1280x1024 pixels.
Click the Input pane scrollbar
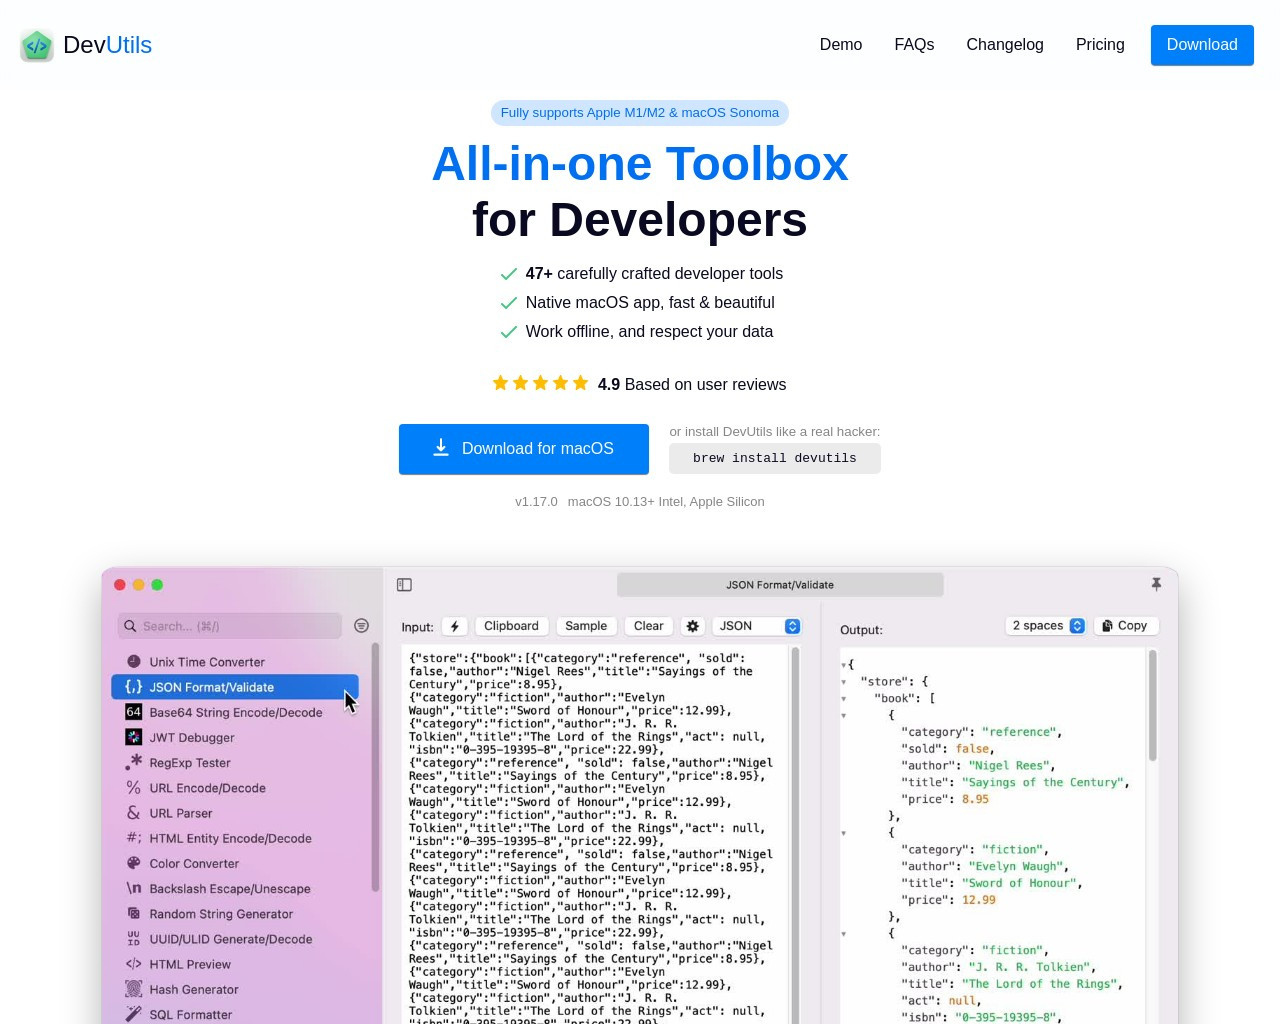[796, 835]
